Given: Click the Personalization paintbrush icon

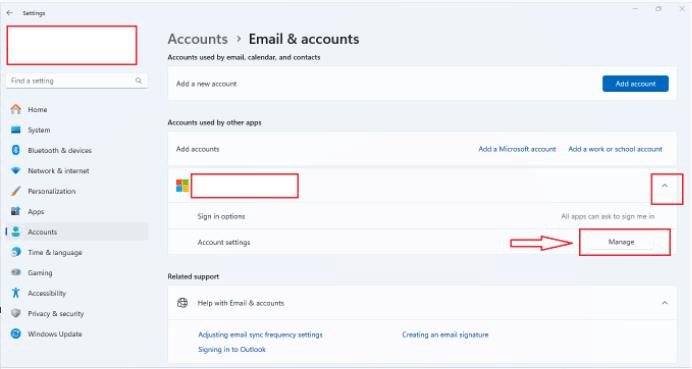Looking at the screenshot, I should tap(16, 191).
